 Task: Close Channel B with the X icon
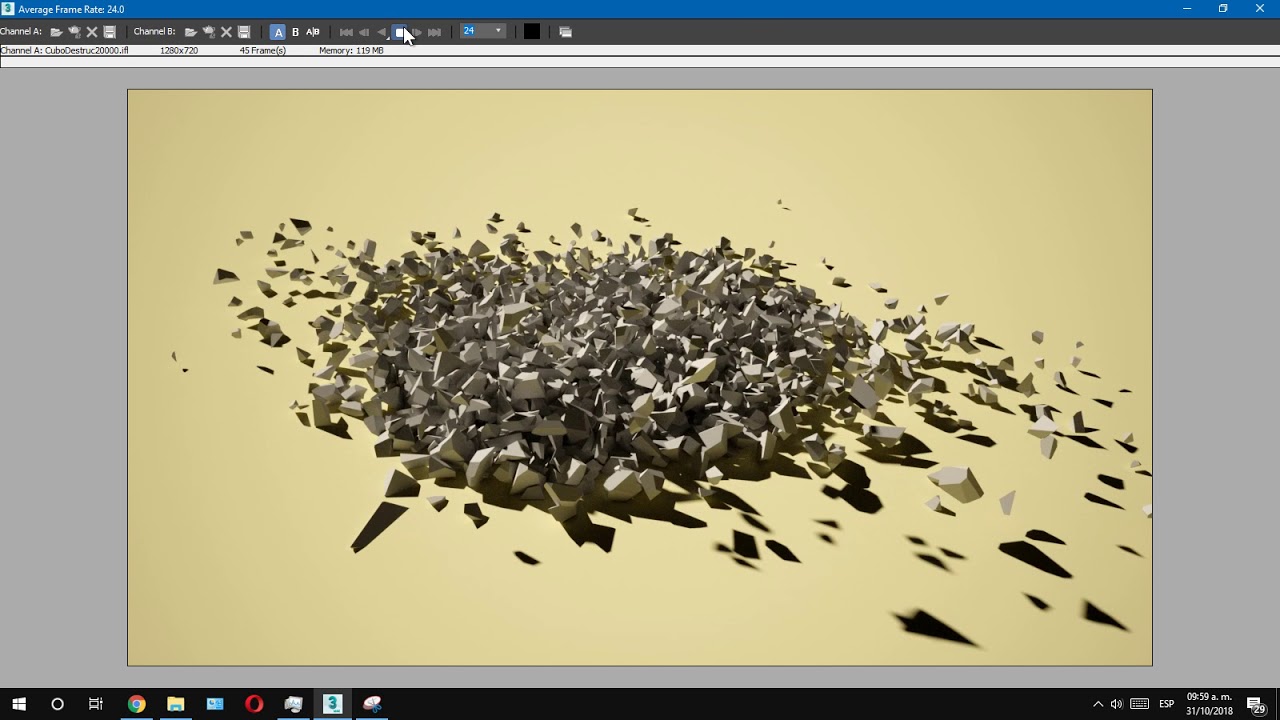pos(226,32)
